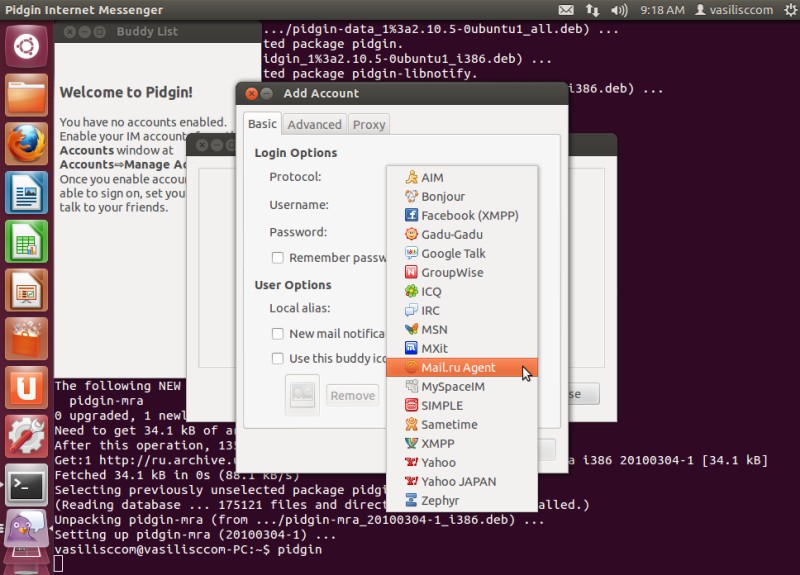This screenshot has height=575, width=800.
Task: Click the 9:18 AM clock
Action: [662, 10]
